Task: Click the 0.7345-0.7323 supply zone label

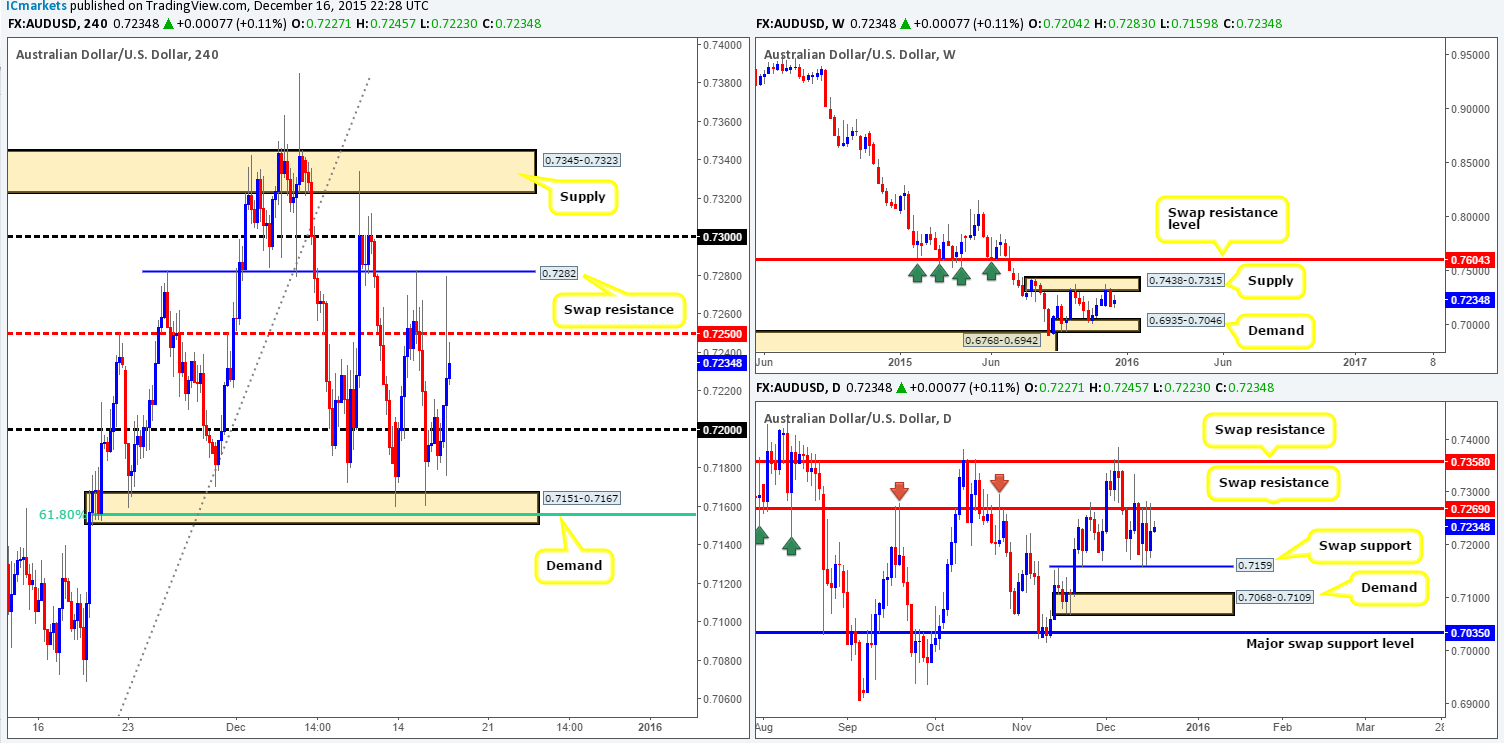Action: (580, 160)
